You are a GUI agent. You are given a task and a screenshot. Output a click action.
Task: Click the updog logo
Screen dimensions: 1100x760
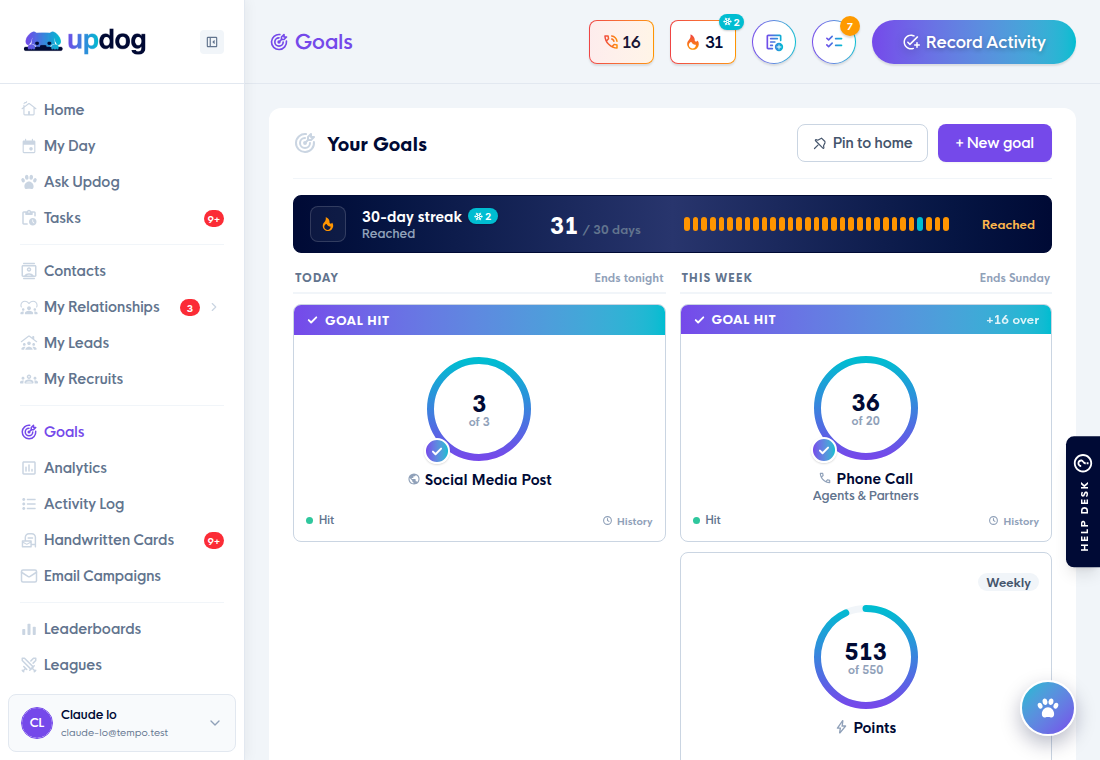(x=85, y=41)
